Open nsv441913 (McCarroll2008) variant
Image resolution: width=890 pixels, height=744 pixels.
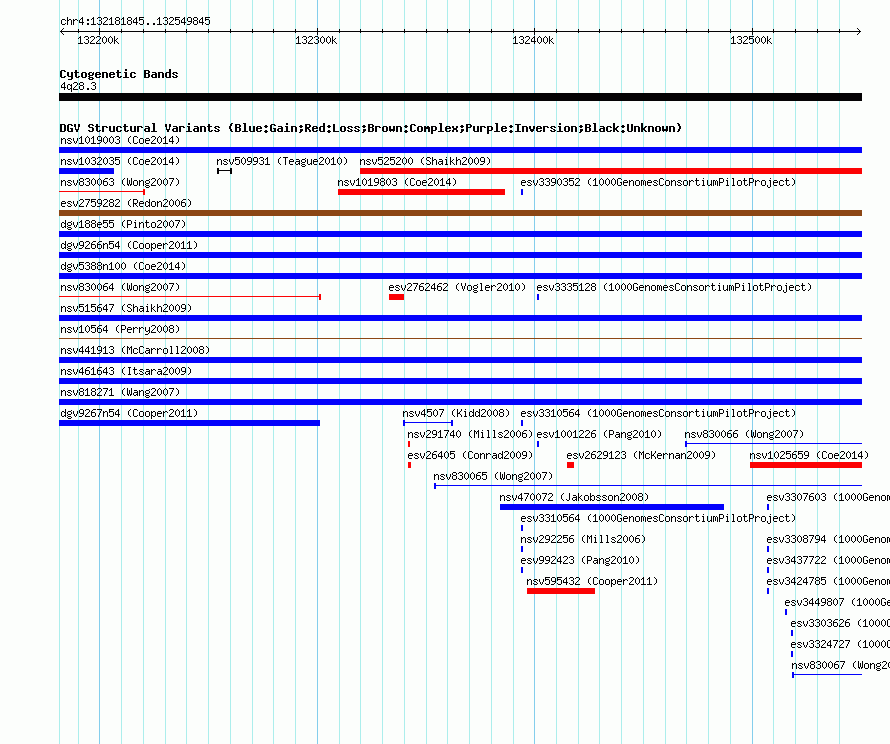pyautogui.click(x=135, y=350)
